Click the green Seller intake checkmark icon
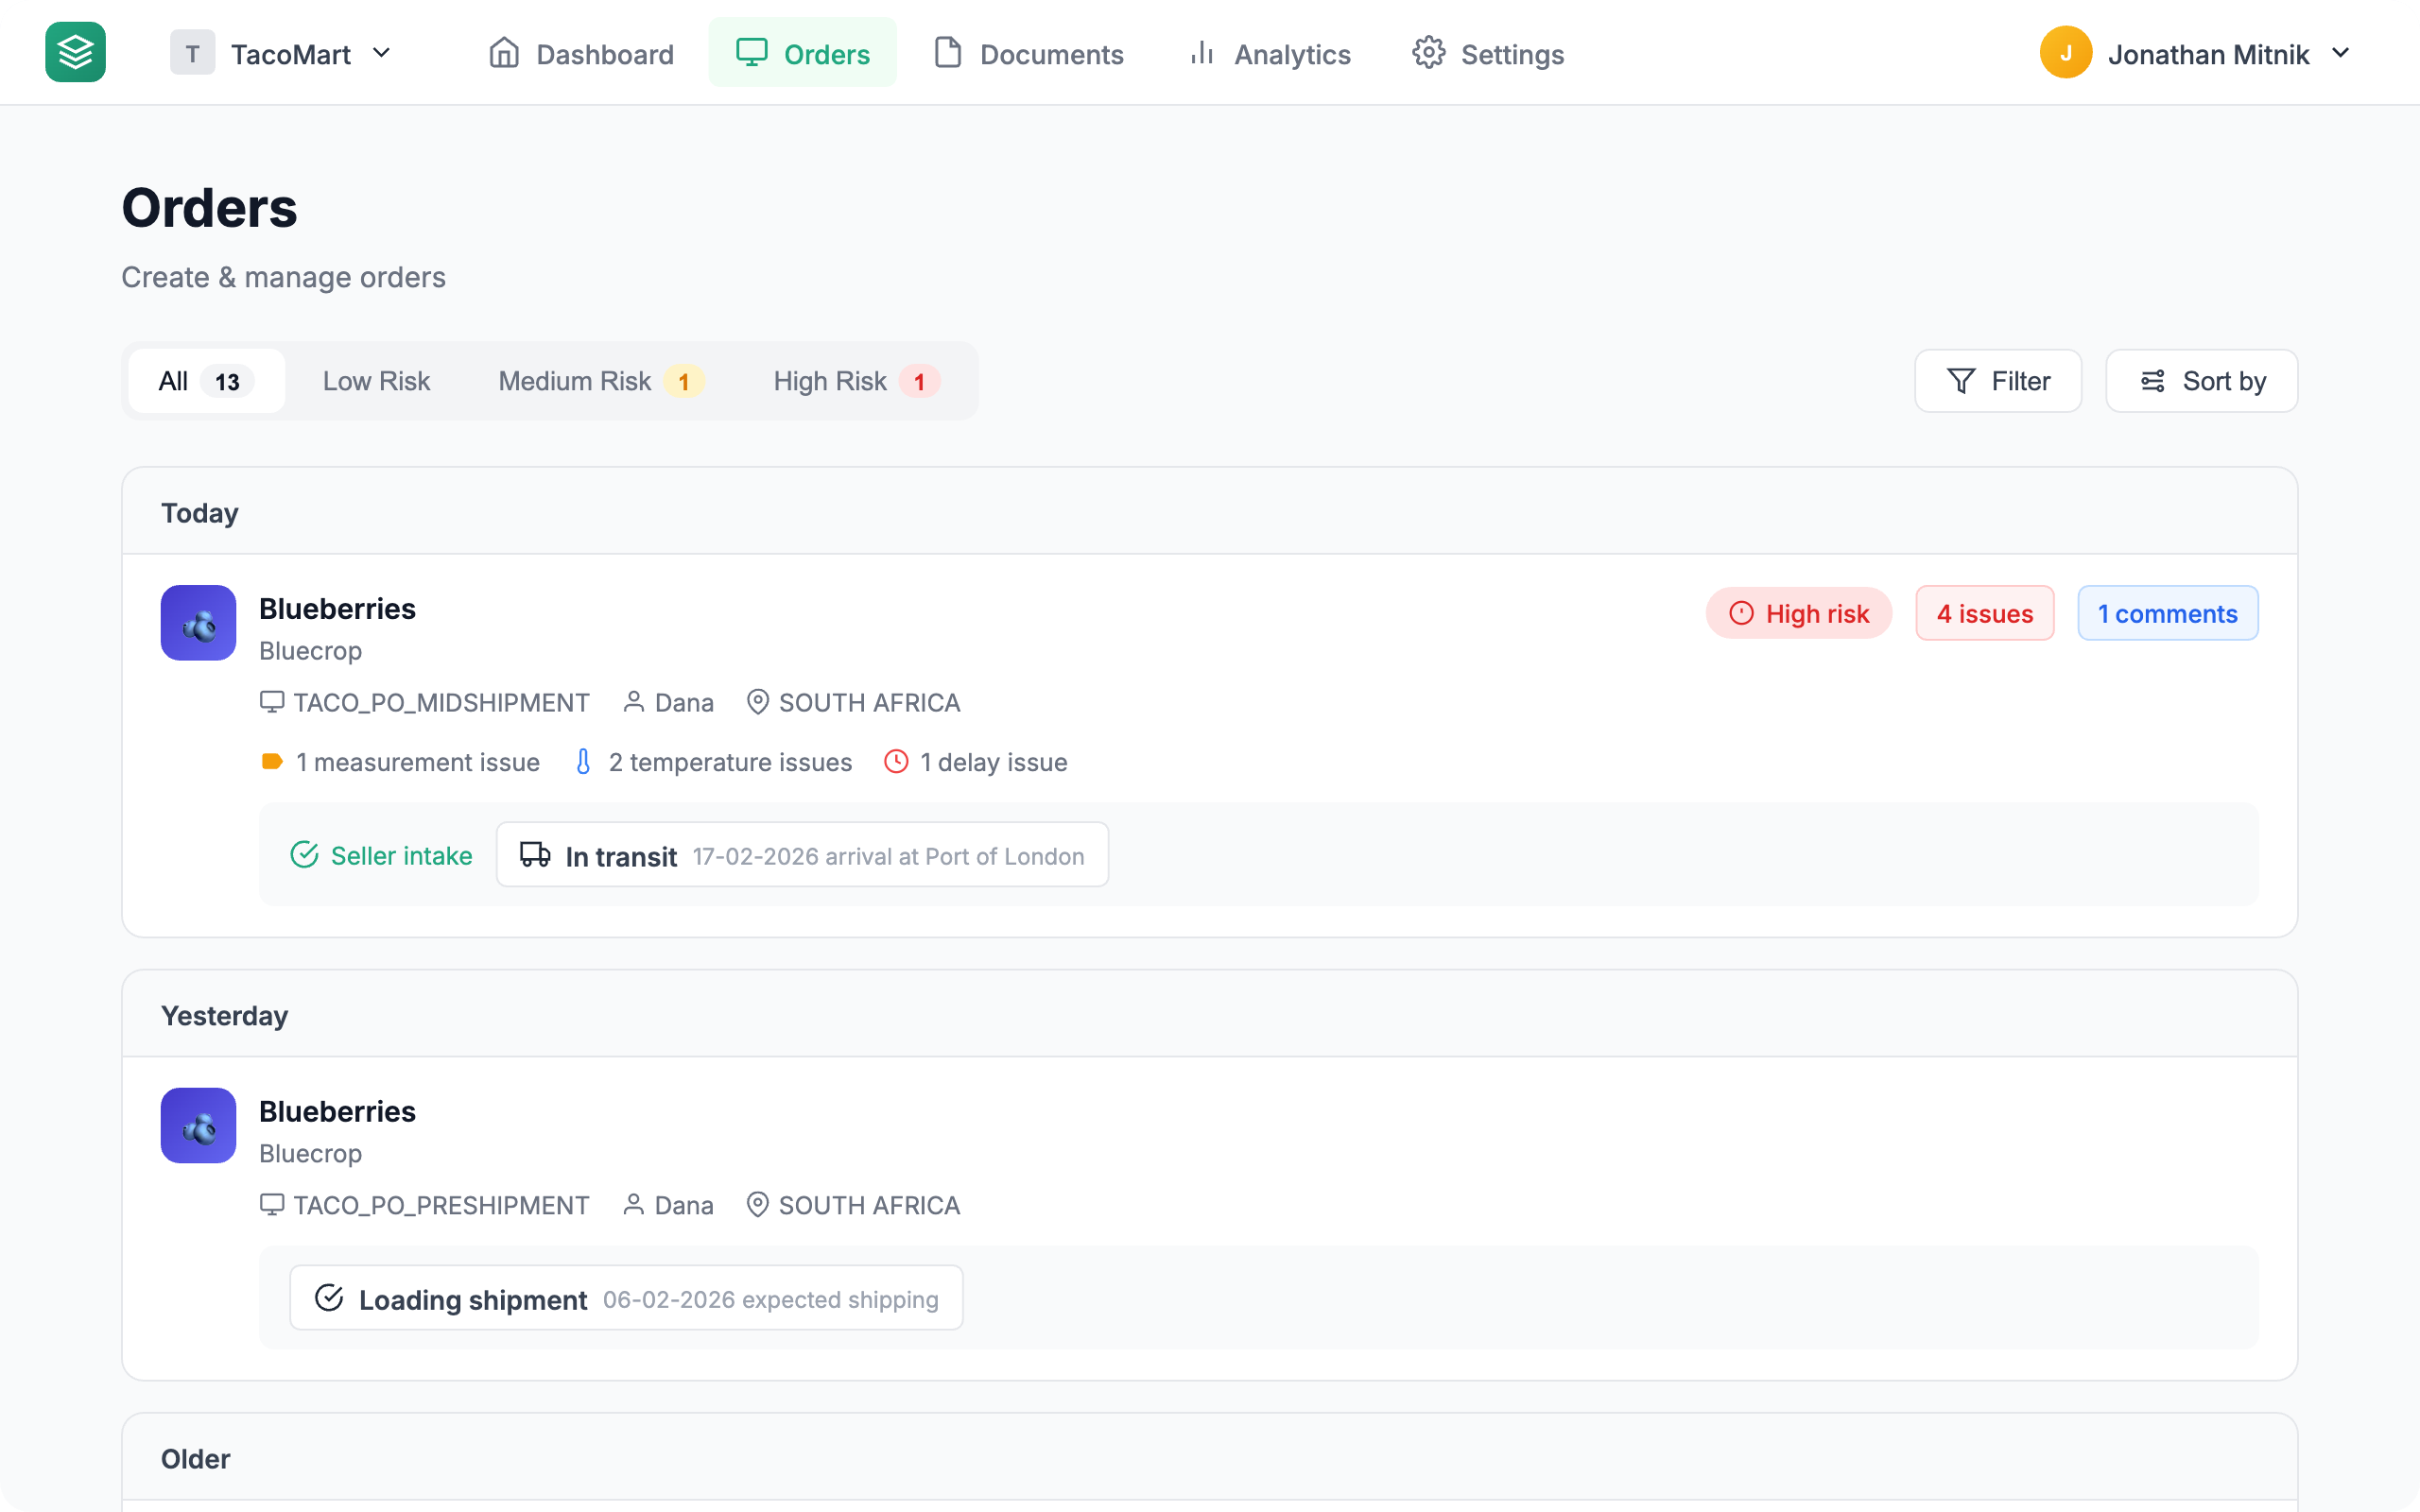 (304, 855)
